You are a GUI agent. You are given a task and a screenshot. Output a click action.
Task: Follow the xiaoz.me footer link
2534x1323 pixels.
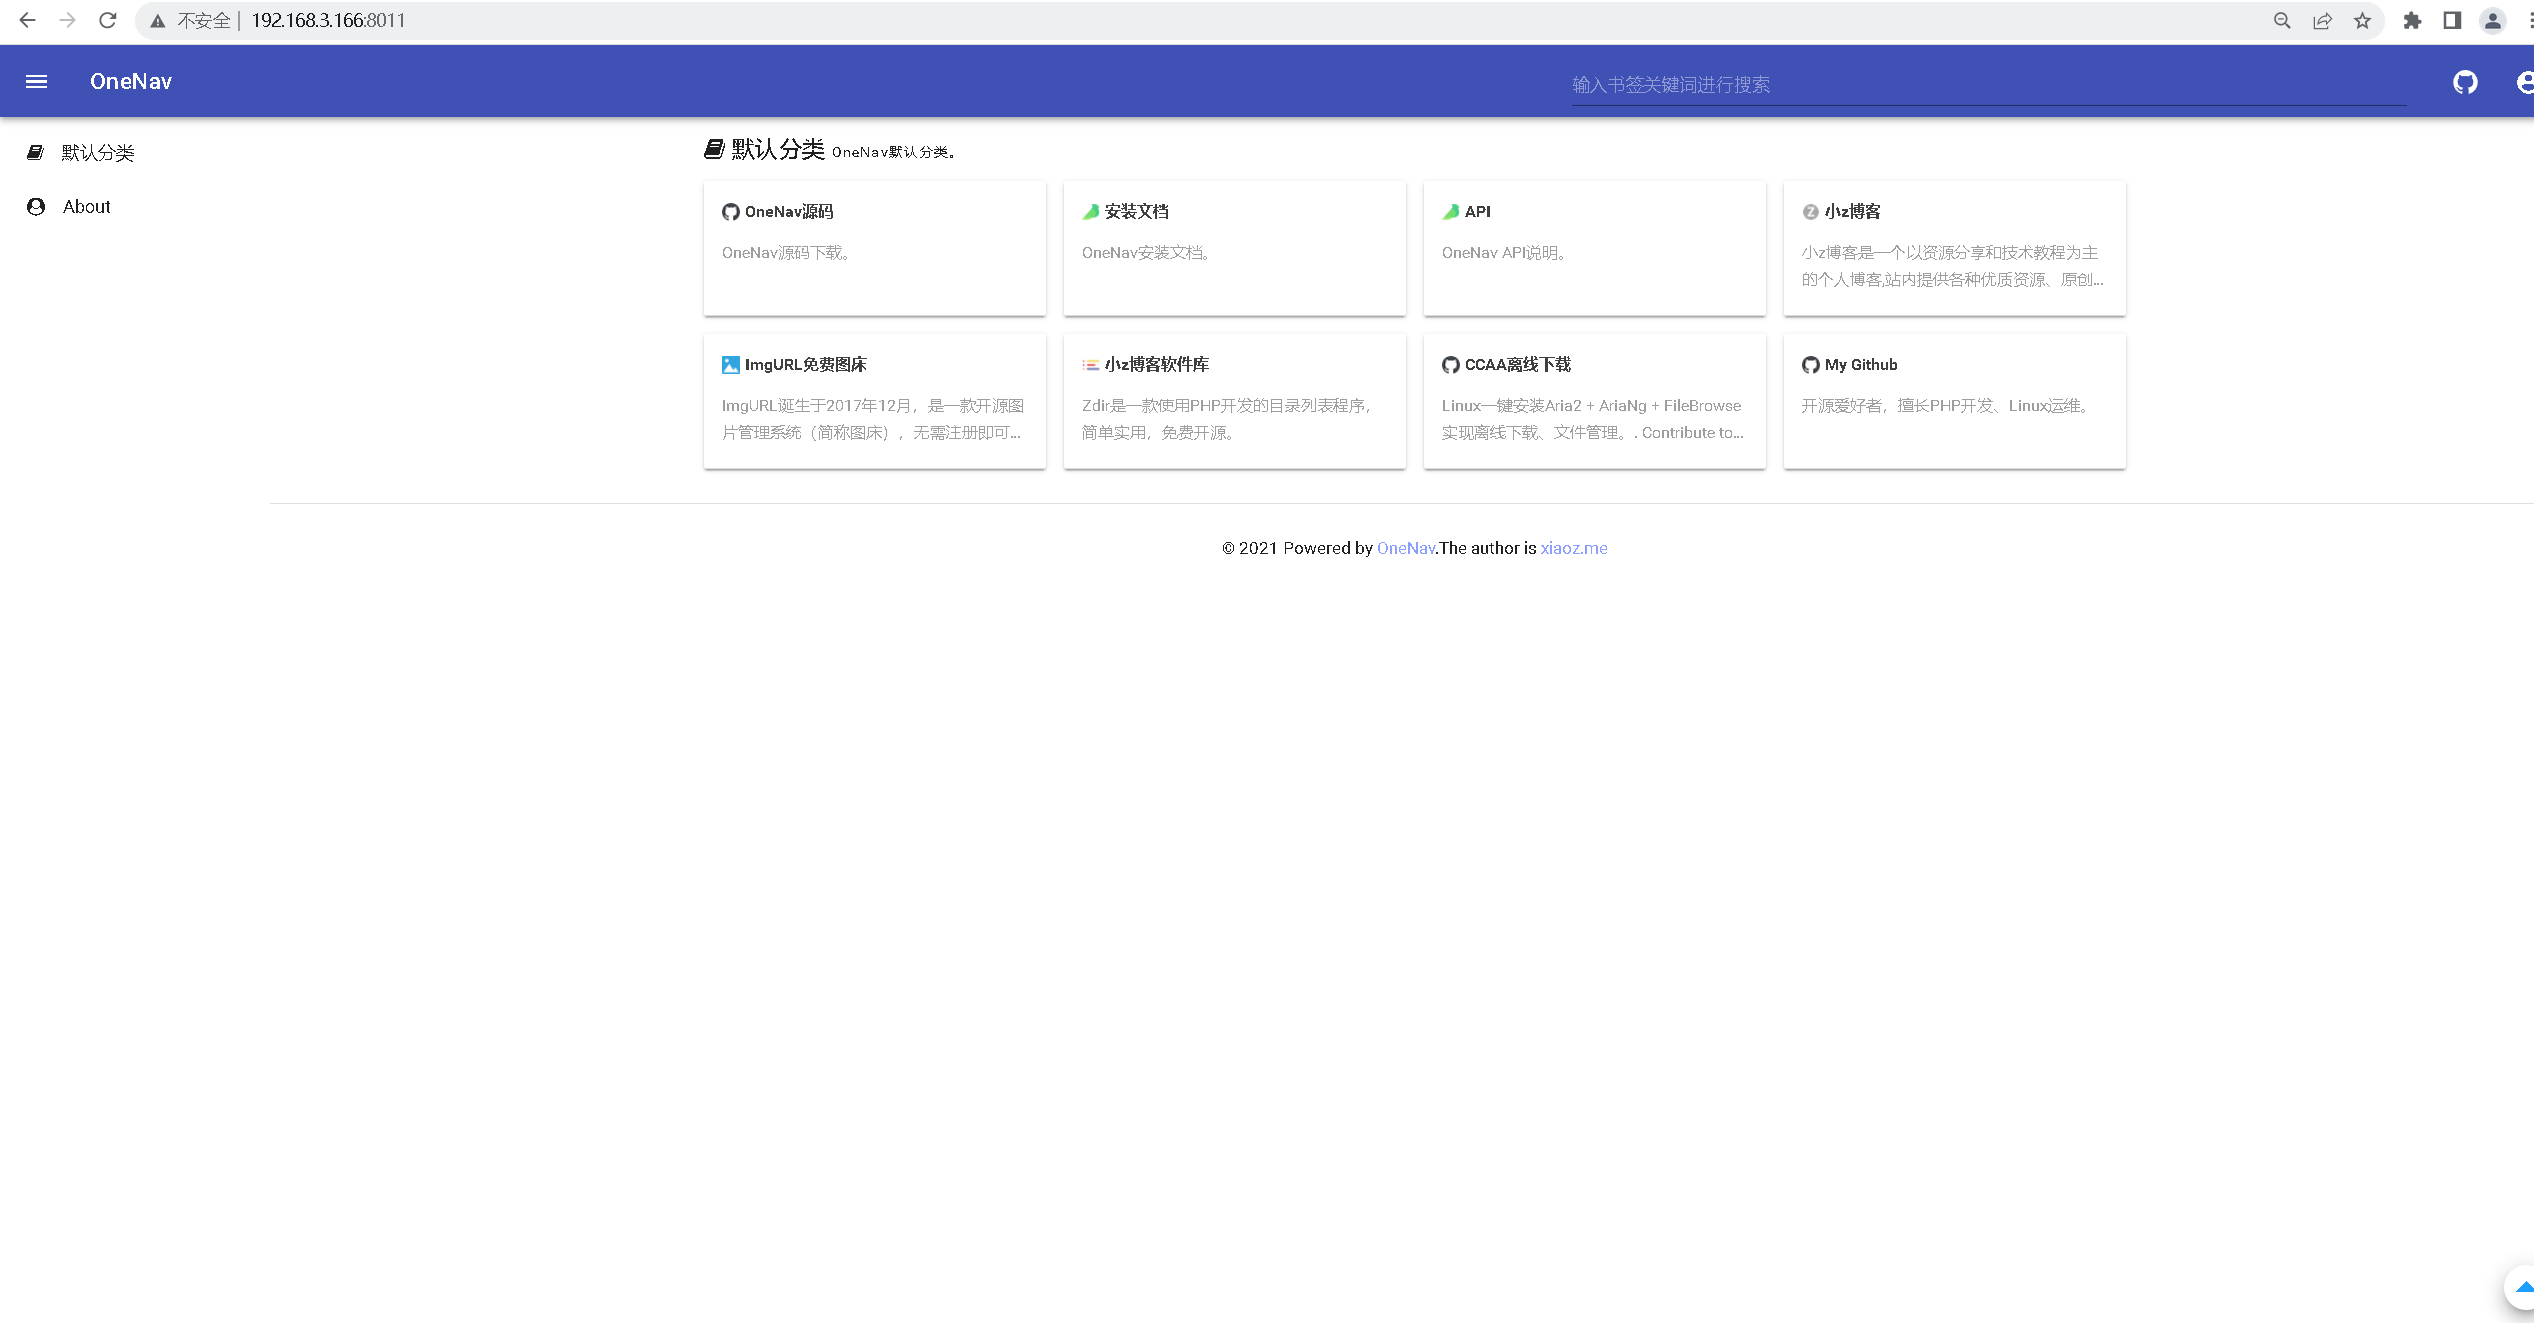[1573, 548]
